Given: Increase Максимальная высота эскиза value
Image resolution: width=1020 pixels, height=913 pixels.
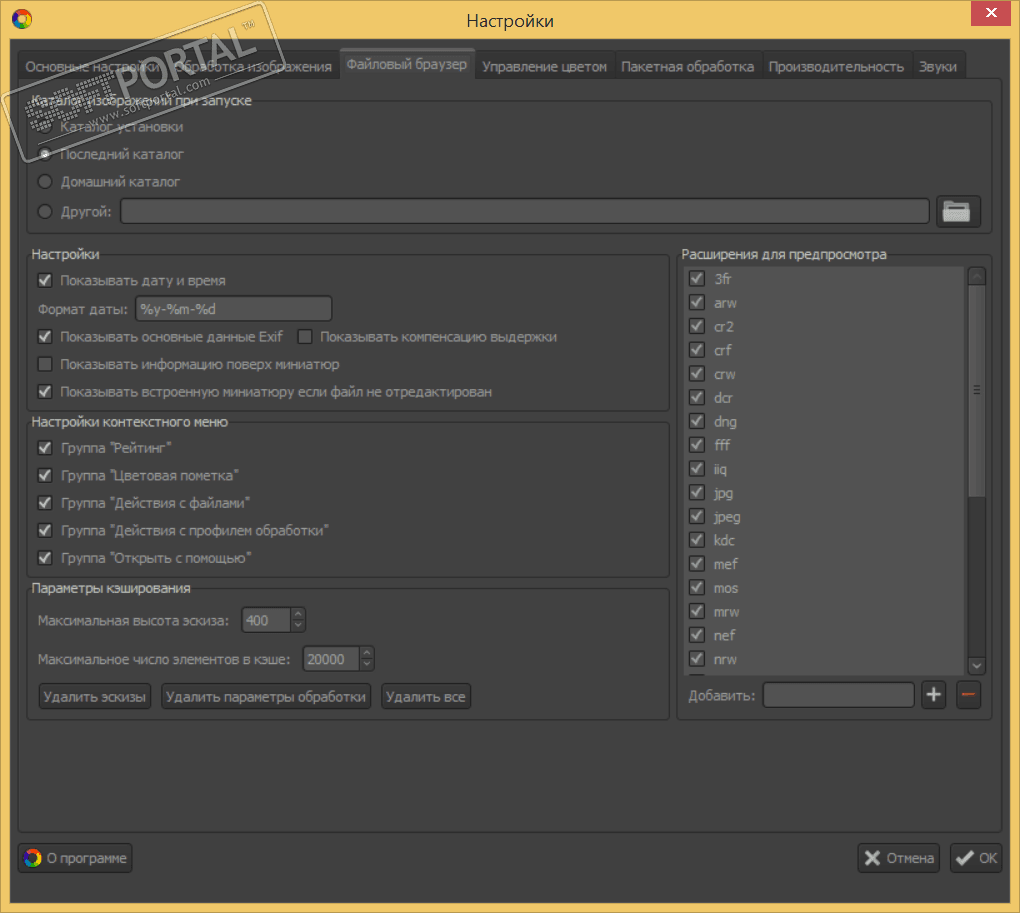Looking at the screenshot, I should pyautogui.click(x=298, y=614).
